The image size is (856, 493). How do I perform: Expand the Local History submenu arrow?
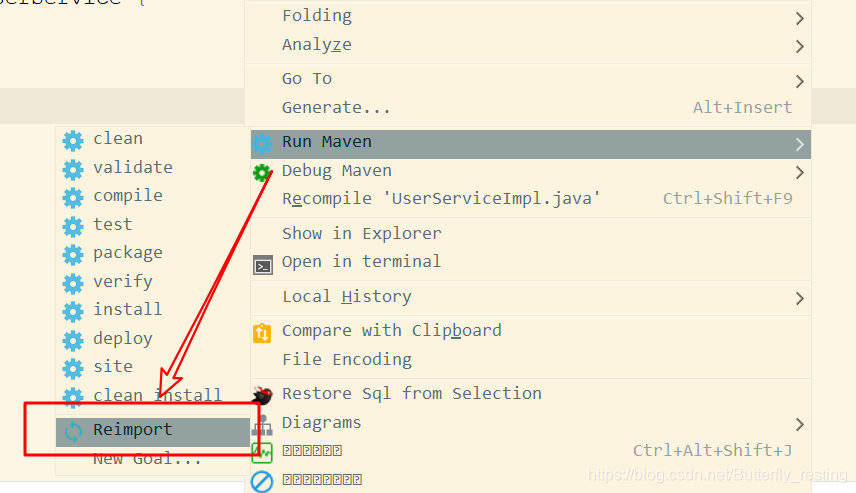(x=799, y=299)
